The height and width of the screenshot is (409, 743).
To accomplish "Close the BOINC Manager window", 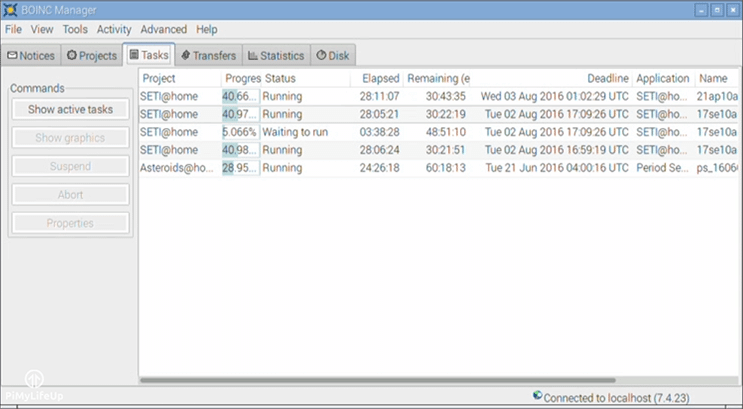I will (x=733, y=10).
